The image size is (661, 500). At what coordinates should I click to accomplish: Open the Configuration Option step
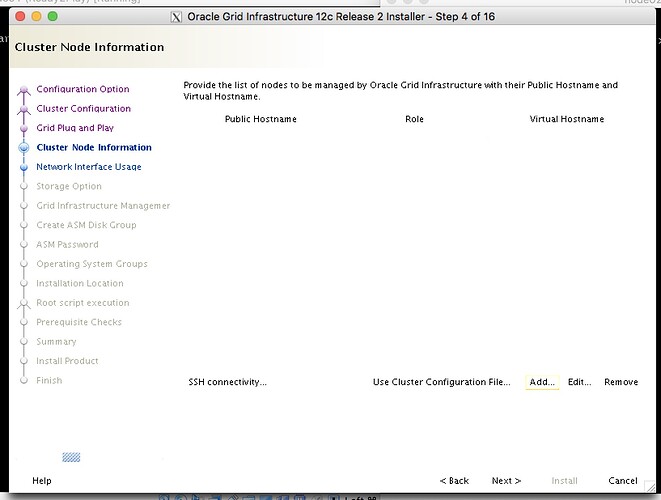82,90
